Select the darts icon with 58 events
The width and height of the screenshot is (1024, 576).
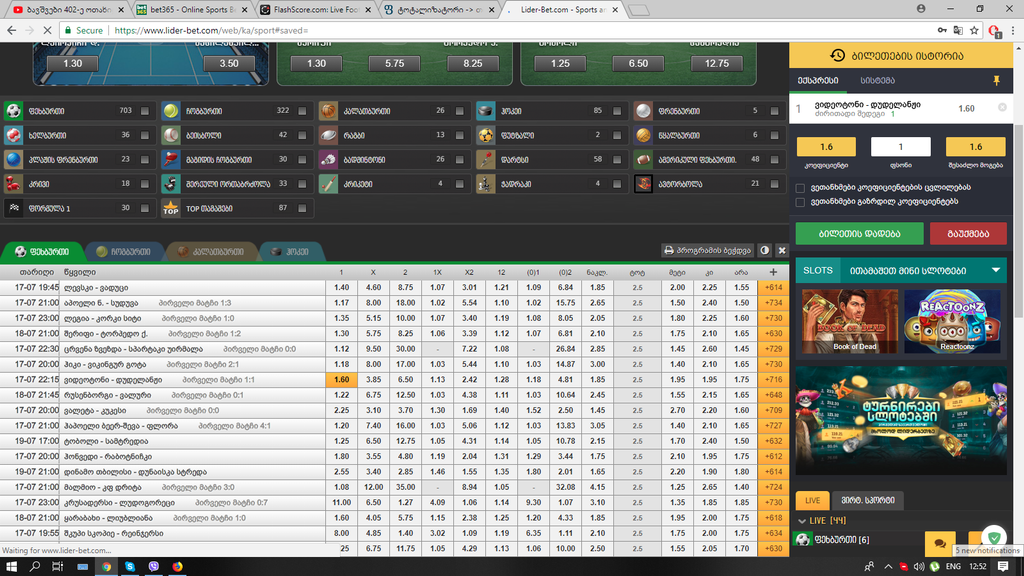(485, 159)
